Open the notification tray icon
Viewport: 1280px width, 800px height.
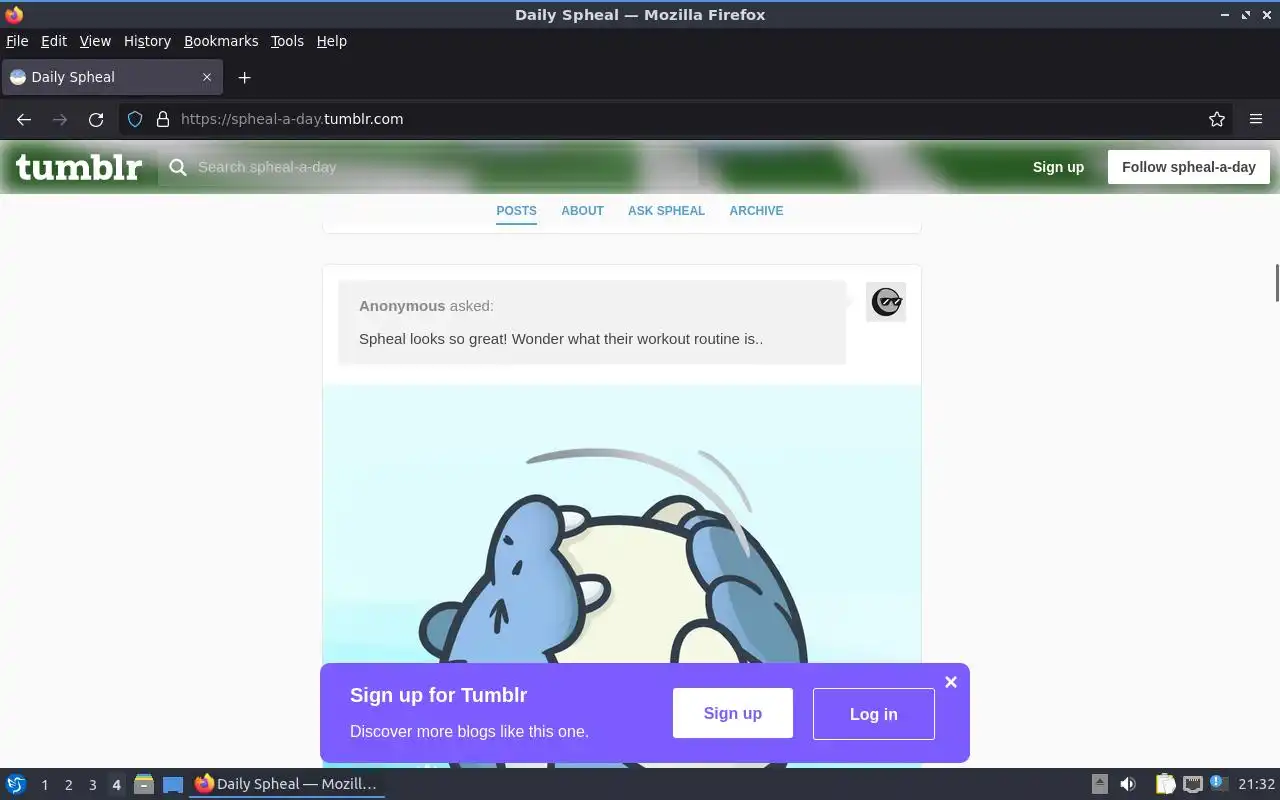click(1218, 783)
